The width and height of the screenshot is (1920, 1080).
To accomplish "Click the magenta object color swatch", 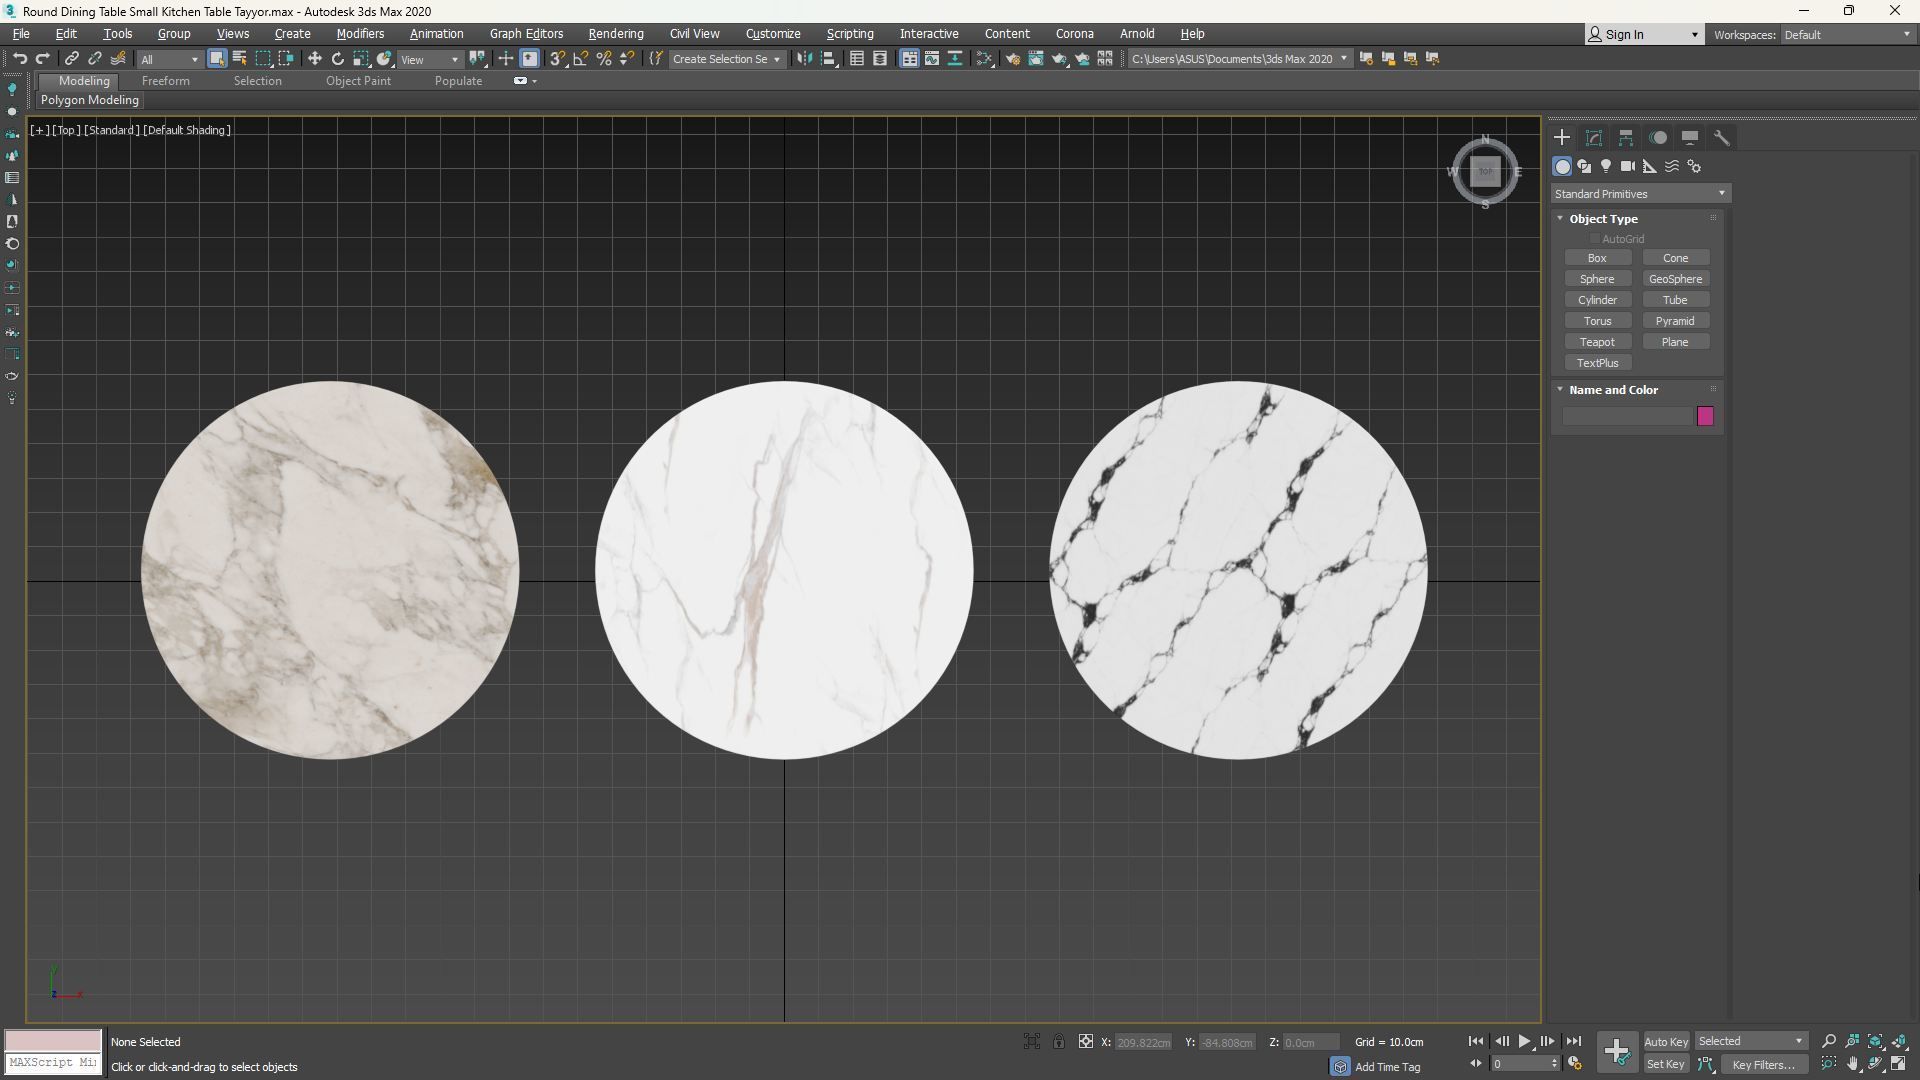I will click(x=1705, y=416).
